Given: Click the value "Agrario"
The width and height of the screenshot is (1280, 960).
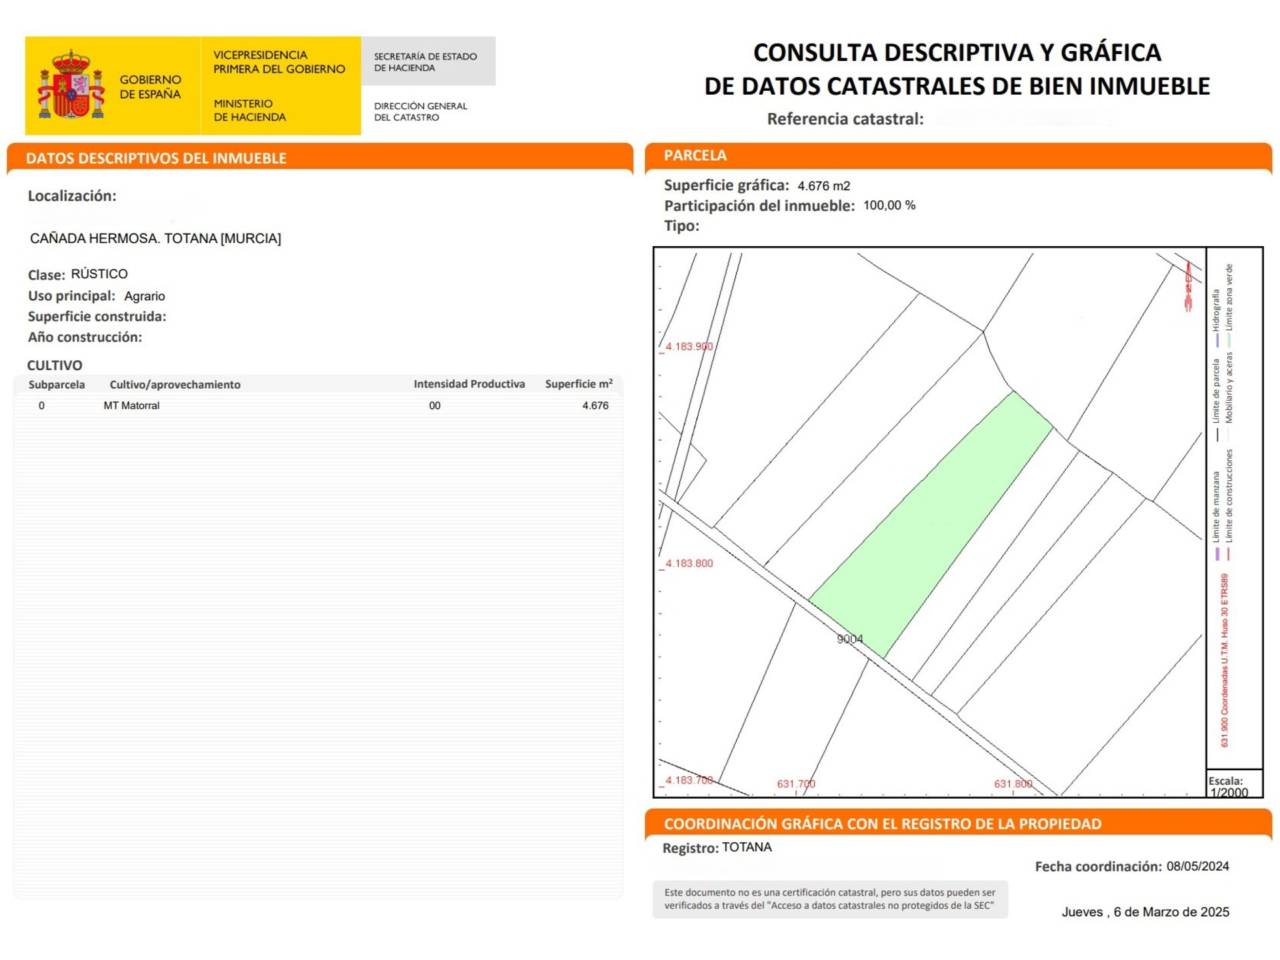Looking at the screenshot, I should pos(145,296).
